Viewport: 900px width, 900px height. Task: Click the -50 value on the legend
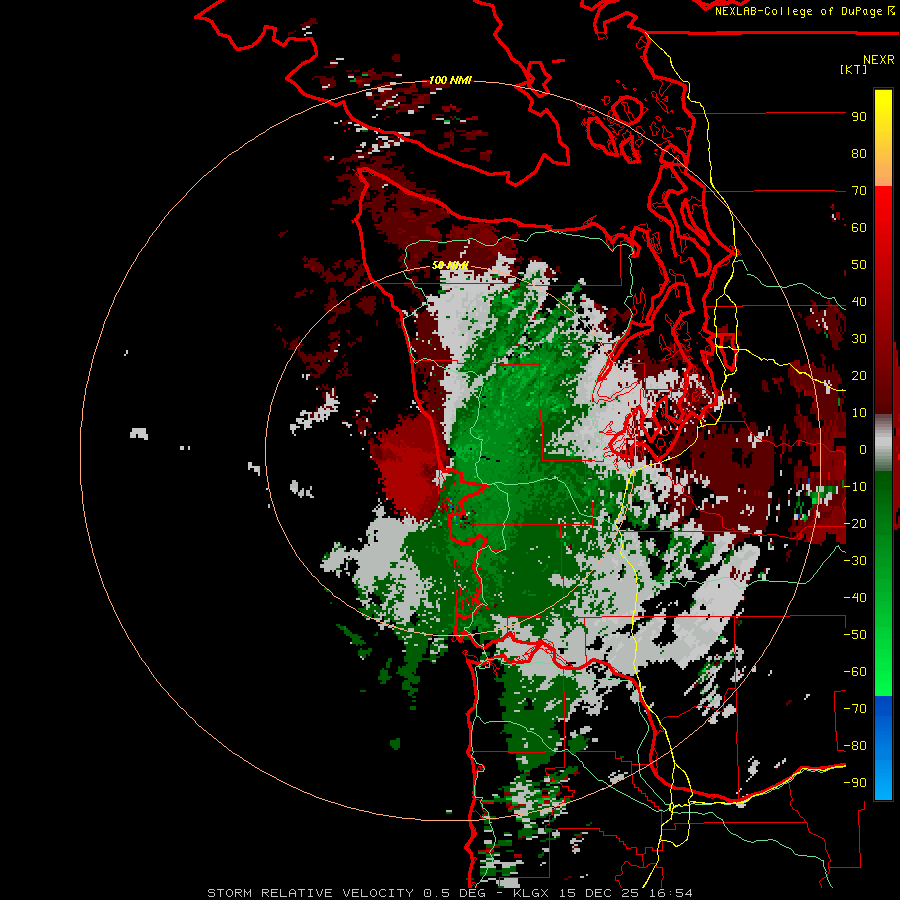click(855, 635)
